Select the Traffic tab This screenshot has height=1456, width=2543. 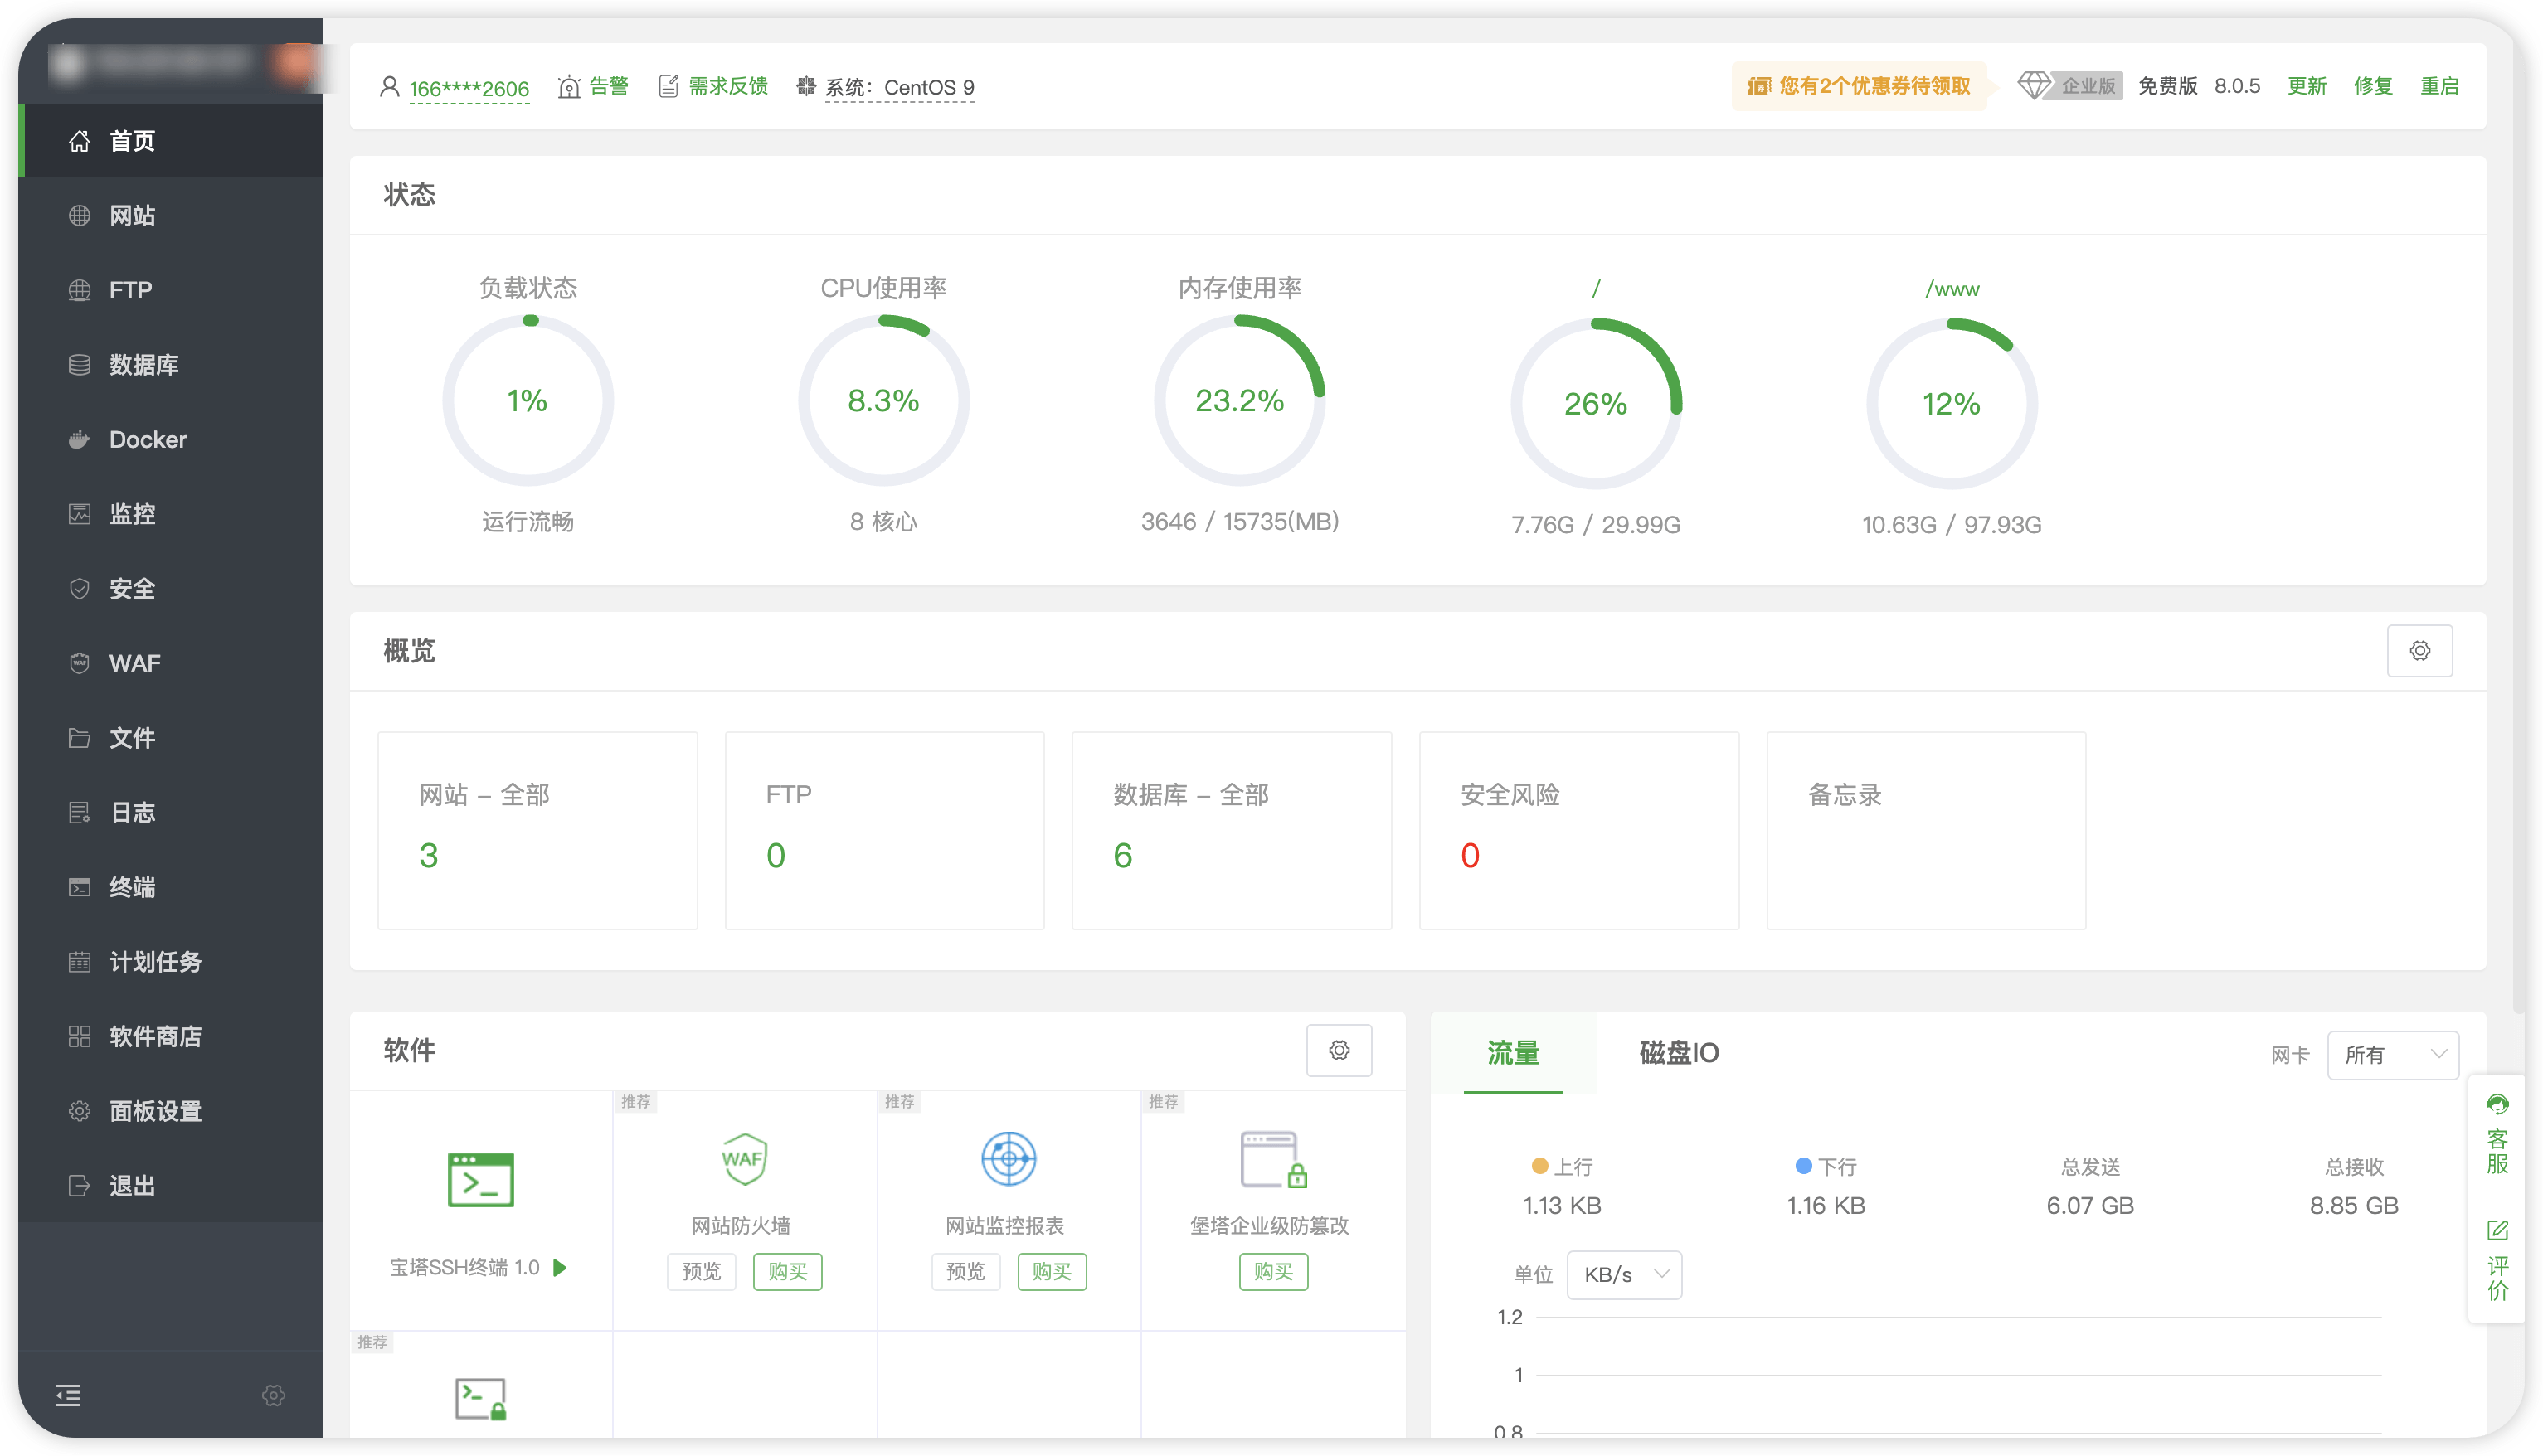[1512, 1053]
